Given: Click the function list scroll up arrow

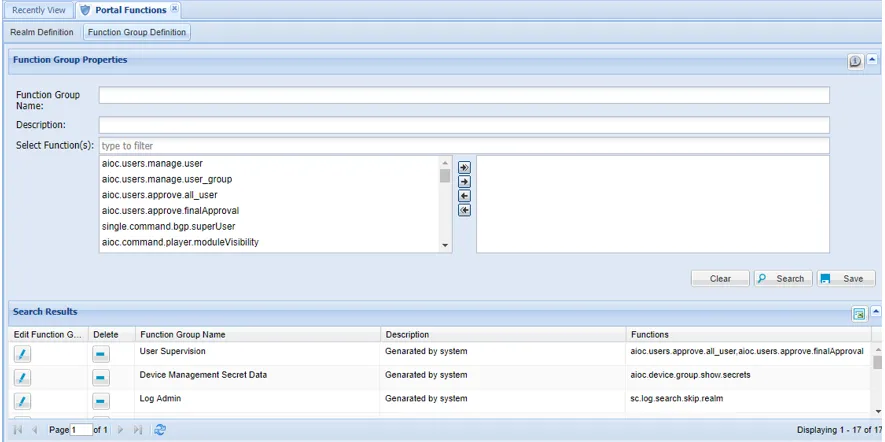Looking at the screenshot, I should (x=445, y=162).
